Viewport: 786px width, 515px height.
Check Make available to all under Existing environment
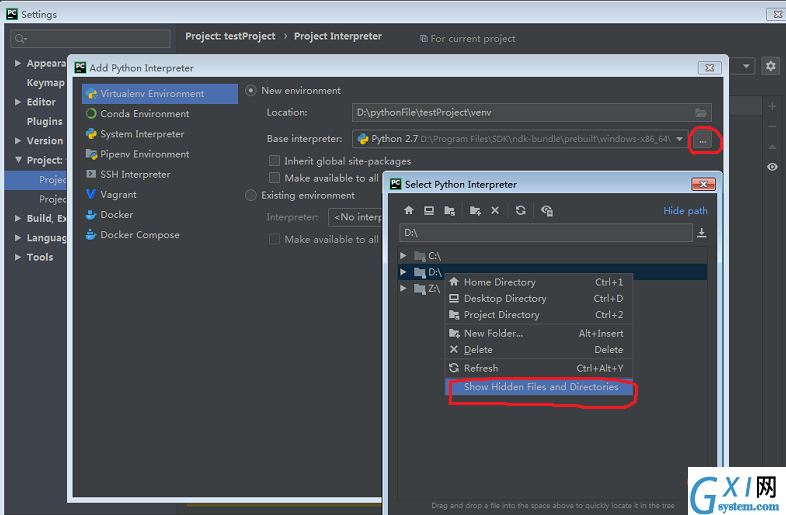(x=274, y=239)
